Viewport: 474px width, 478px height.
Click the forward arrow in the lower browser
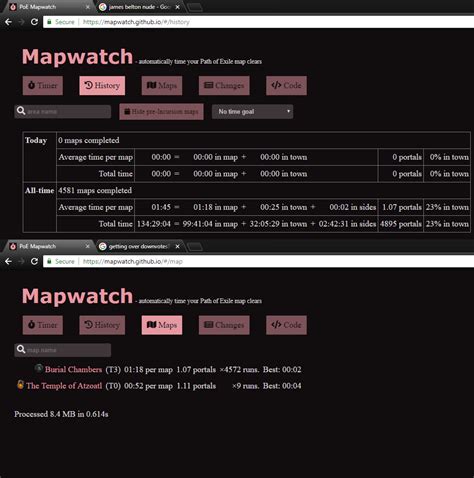(21, 261)
